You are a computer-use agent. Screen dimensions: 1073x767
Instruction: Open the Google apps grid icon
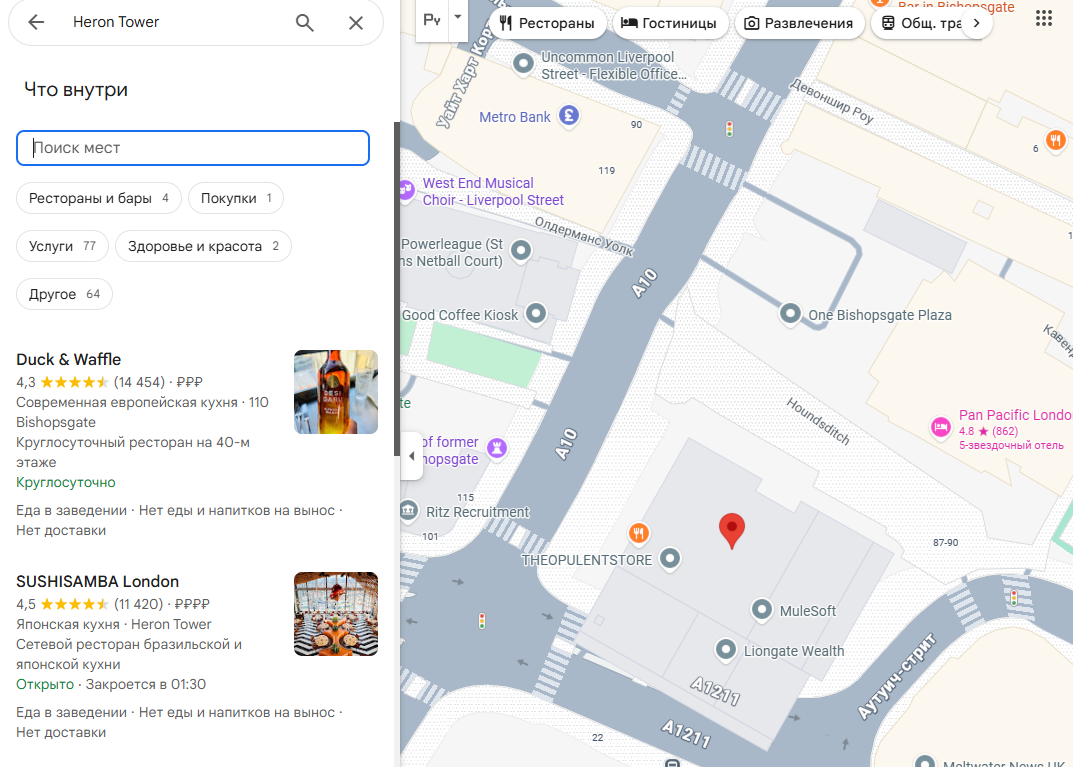(x=1044, y=18)
